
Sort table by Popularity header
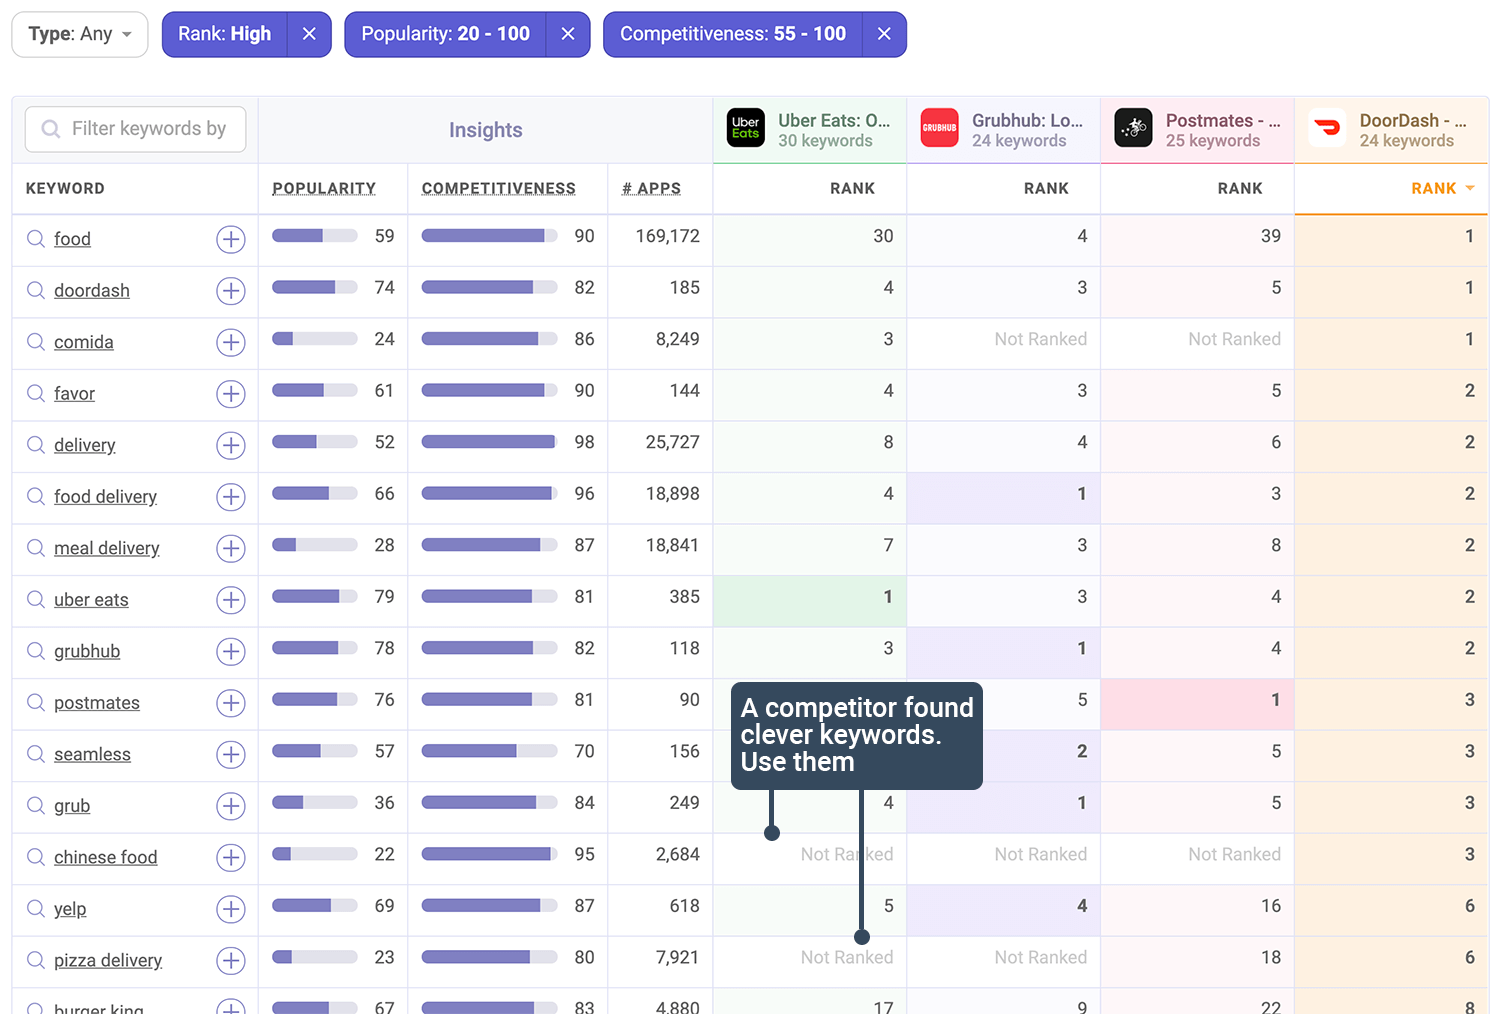(x=324, y=188)
